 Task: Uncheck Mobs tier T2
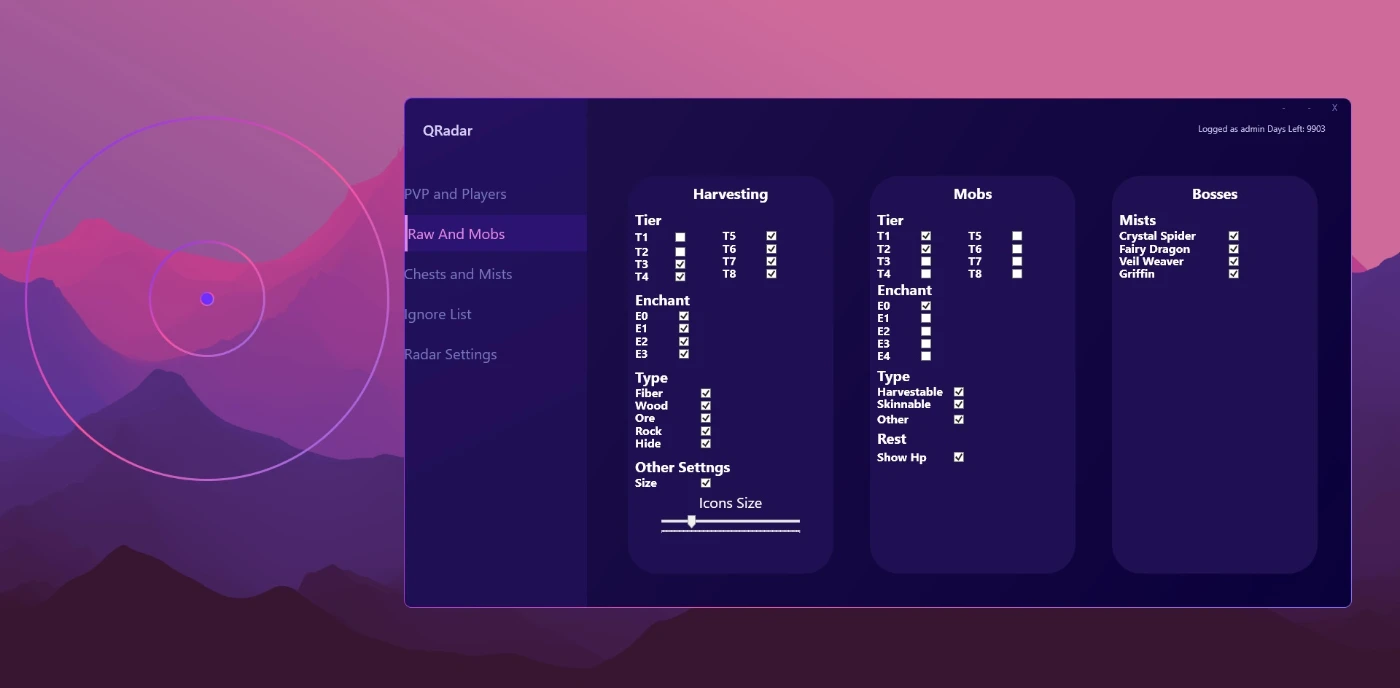[x=926, y=249]
